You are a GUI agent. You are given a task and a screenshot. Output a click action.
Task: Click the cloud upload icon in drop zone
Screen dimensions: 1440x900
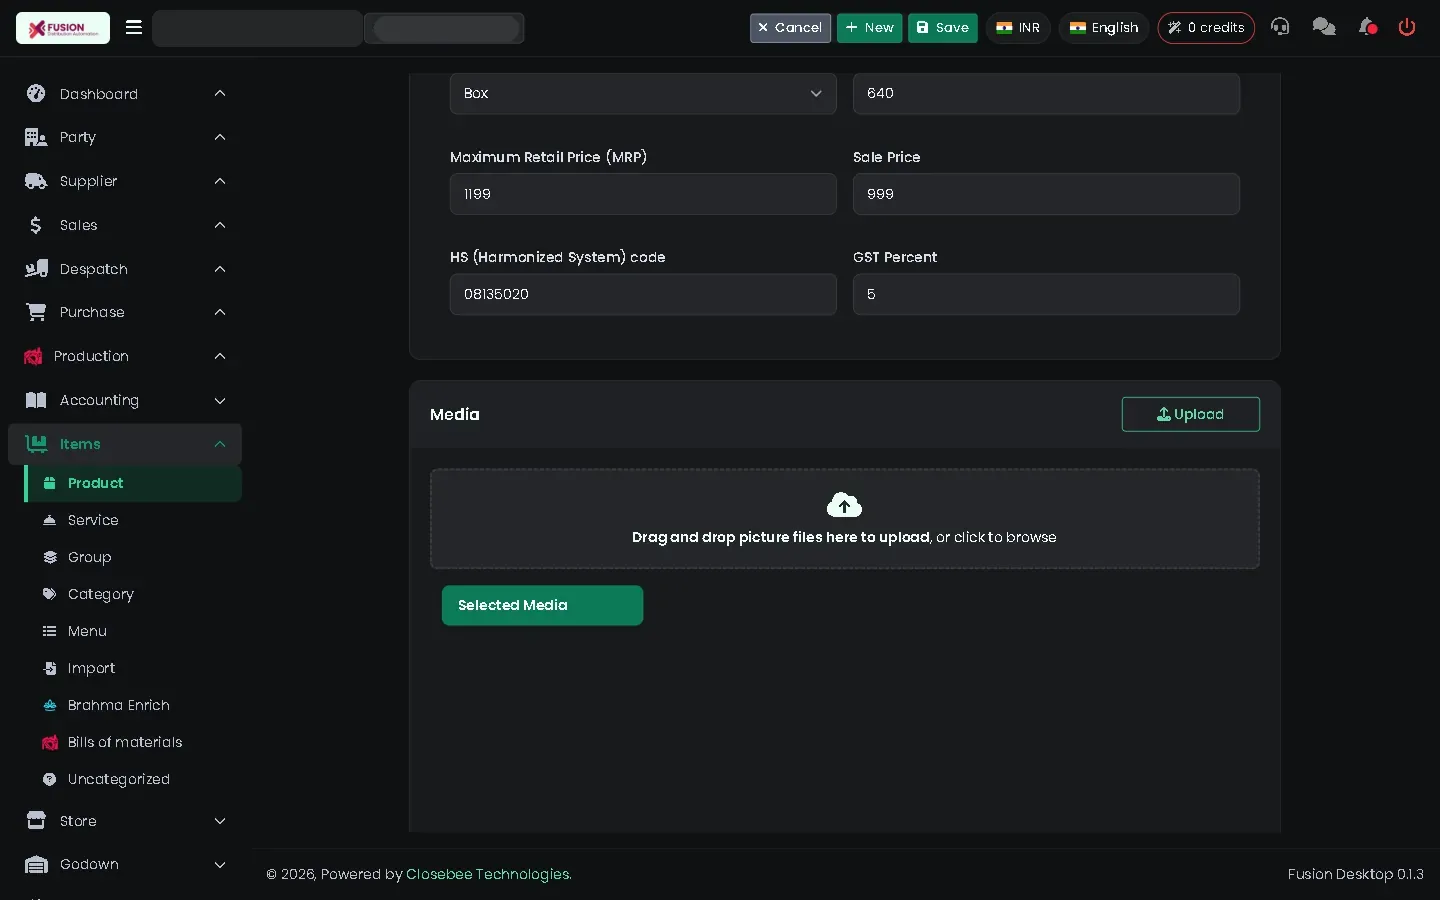pyautogui.click(x=844, y=505)
